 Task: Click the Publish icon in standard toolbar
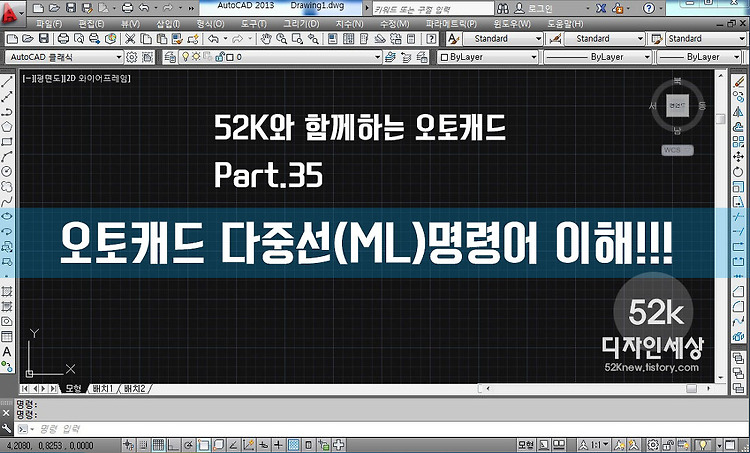pos(95,39)
